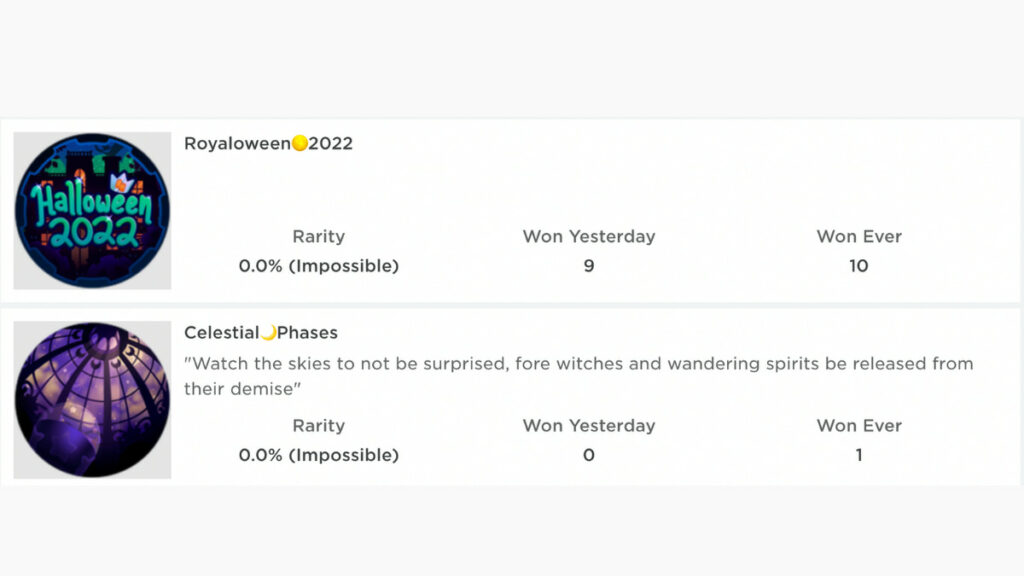
Task: Select Royaloween 0.0% (Impossible) rarity value
Action: [x=319, y=266]
